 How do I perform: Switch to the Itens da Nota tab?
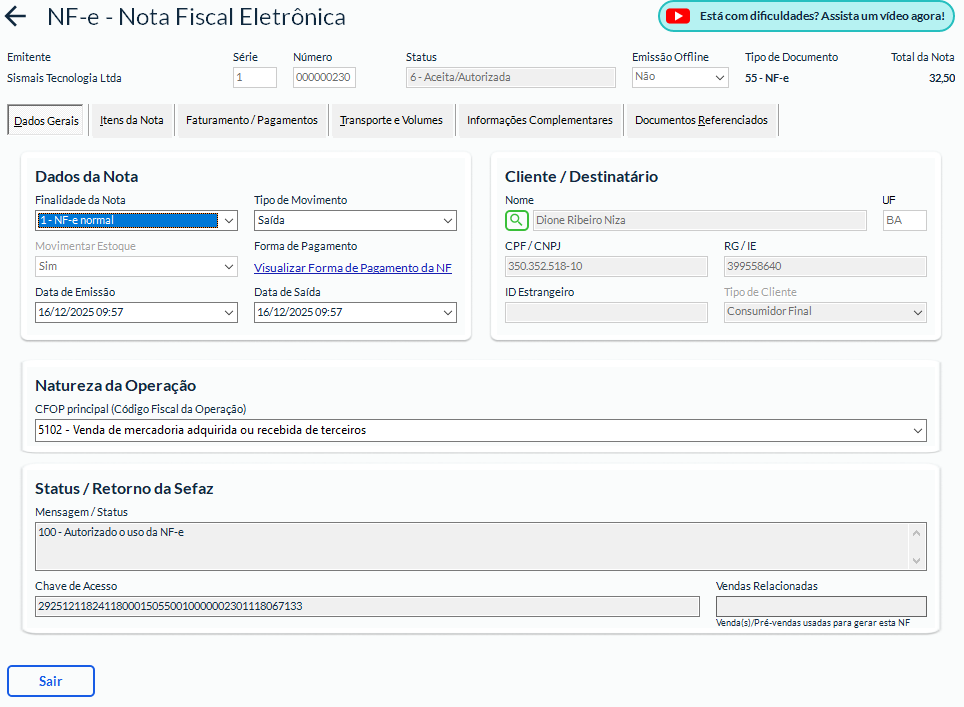coord(132,120)
